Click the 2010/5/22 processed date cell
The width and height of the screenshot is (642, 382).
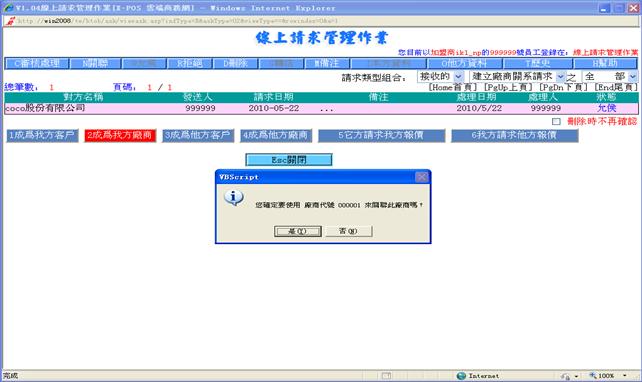click(x=479, y=108)
